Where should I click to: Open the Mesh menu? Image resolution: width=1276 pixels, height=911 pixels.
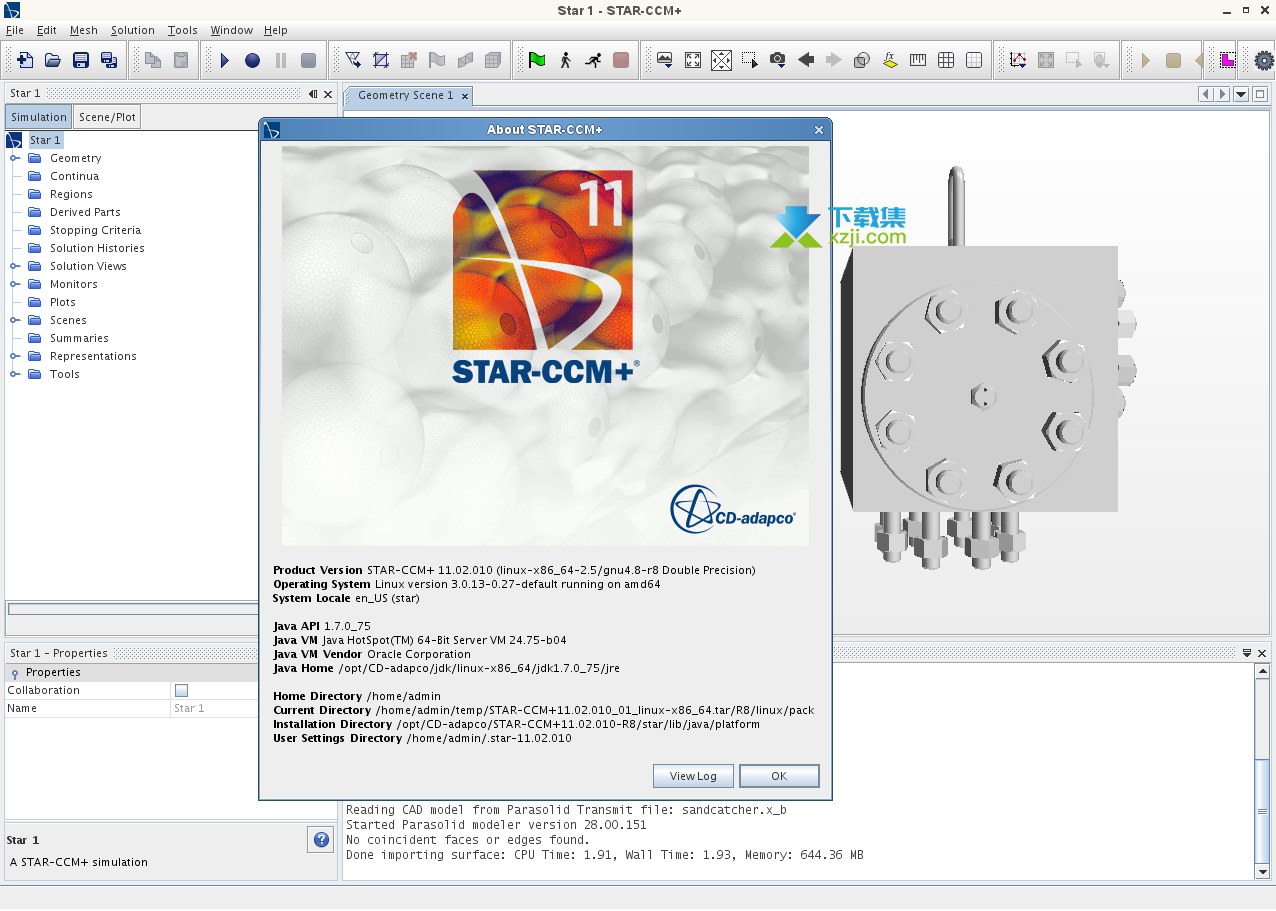tap(84, 30)
